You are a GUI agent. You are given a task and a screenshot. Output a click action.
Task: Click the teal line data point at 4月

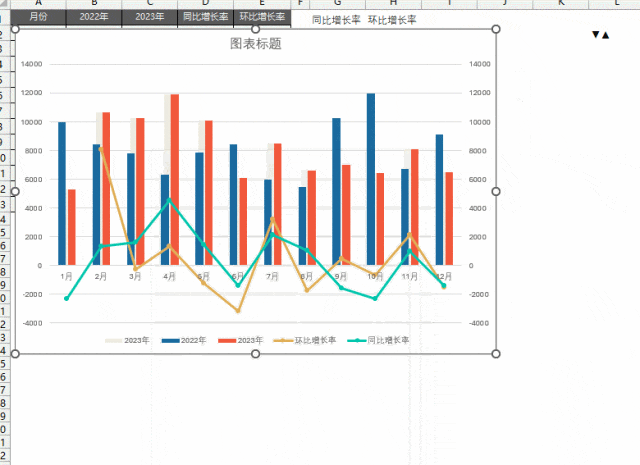coord(169,200)
